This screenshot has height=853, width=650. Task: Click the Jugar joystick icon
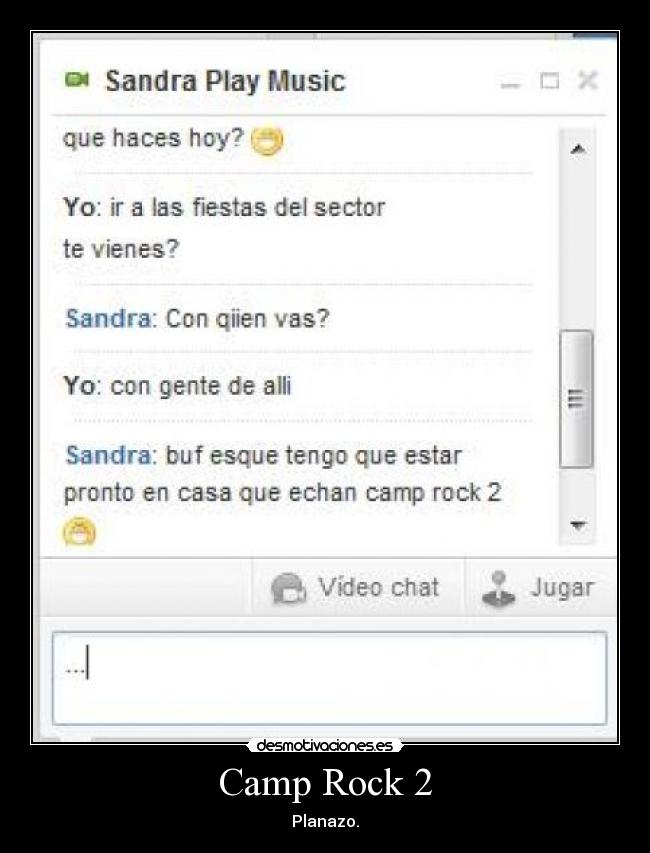(498, 589)
